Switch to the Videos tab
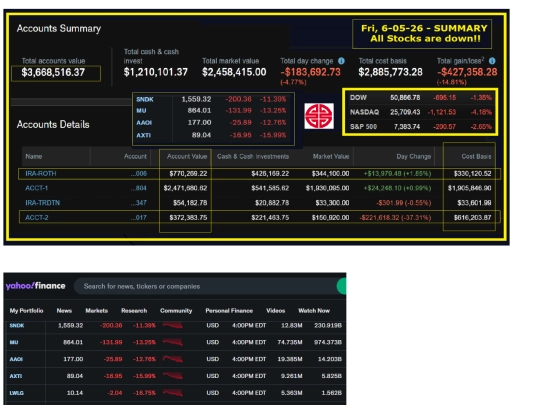The height and width of the screenshot is (405, 540). tap(276, 311)
